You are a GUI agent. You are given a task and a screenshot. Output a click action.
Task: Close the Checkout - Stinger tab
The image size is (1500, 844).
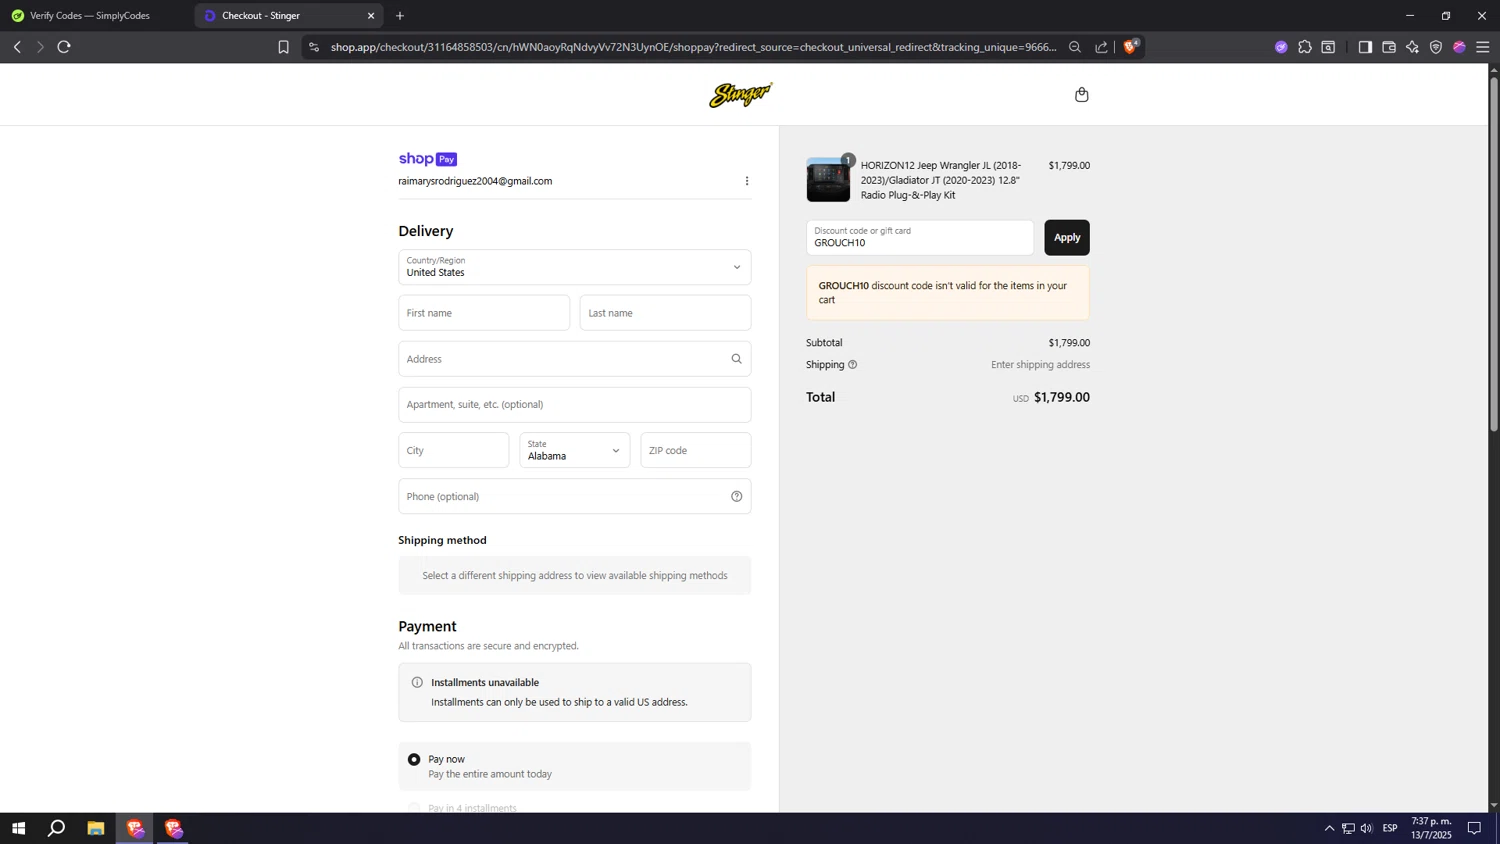[371, 16]
